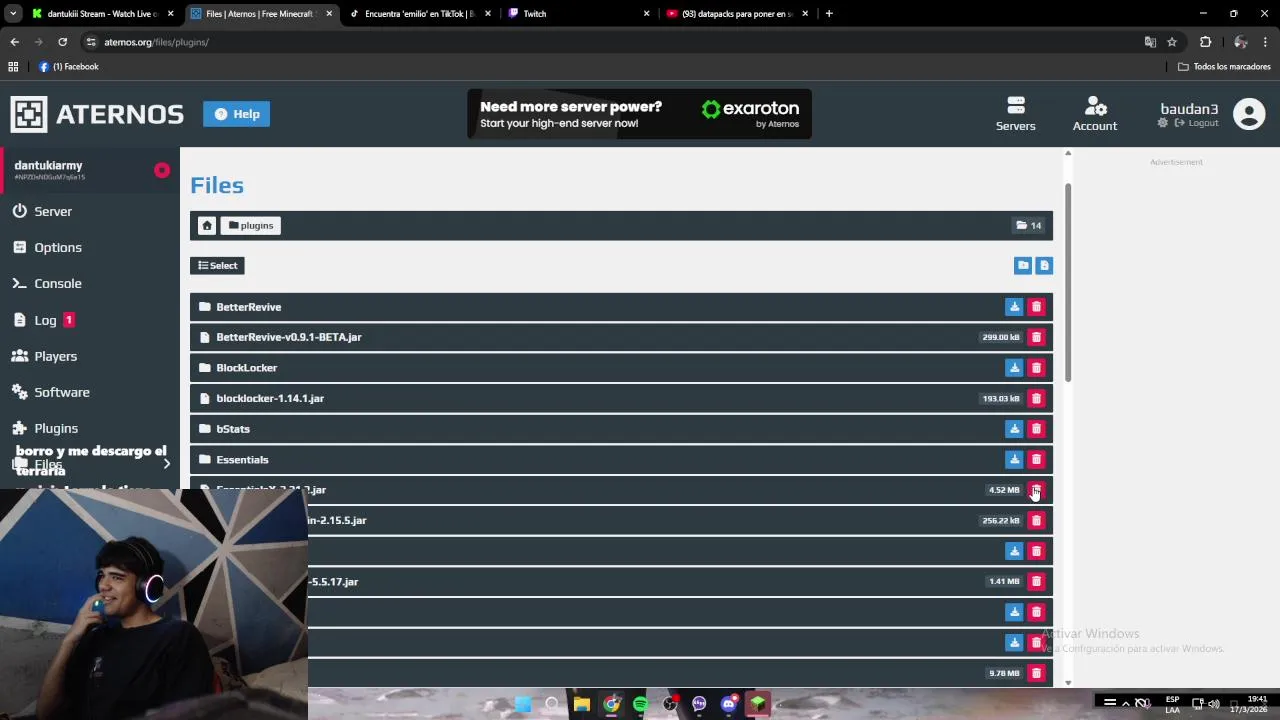
Task: Open Spotify from the taskbar
Action: [640, 704]
